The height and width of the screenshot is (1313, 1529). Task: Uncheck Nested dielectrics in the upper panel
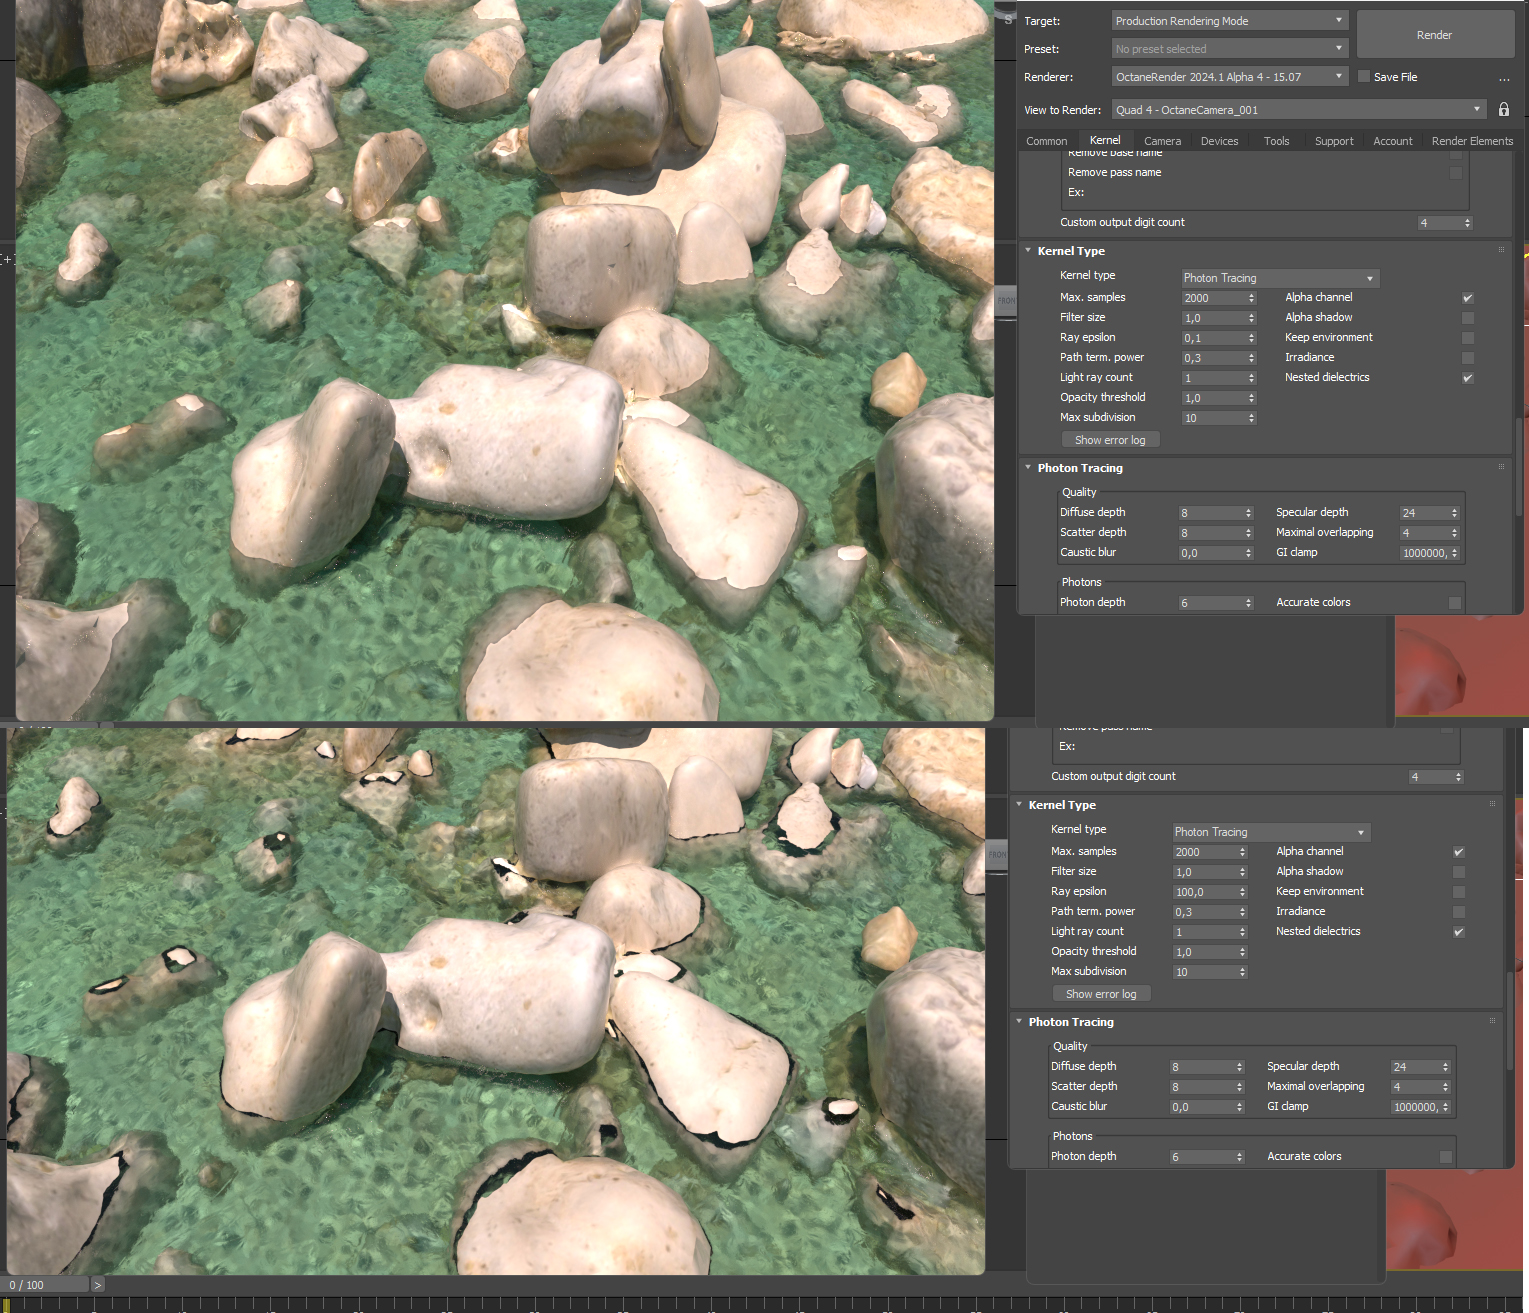click(1468, 378)
